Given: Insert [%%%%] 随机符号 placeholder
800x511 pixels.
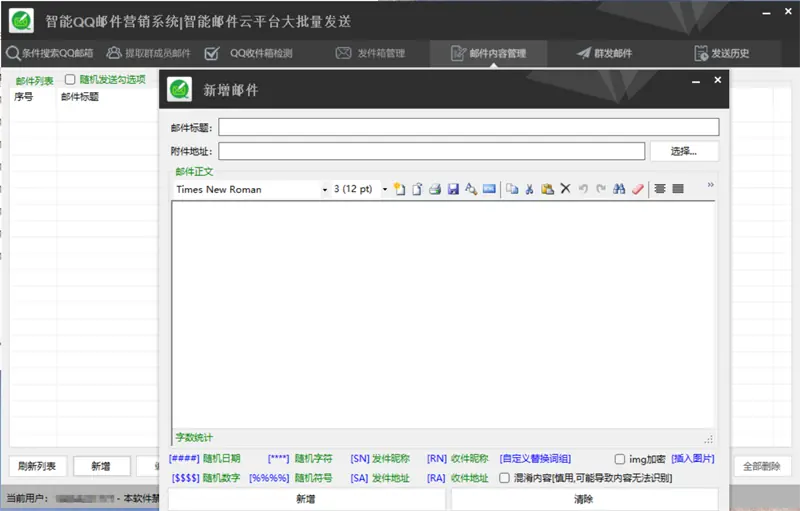Looking at the screenshot, I should tap(290, 478).
